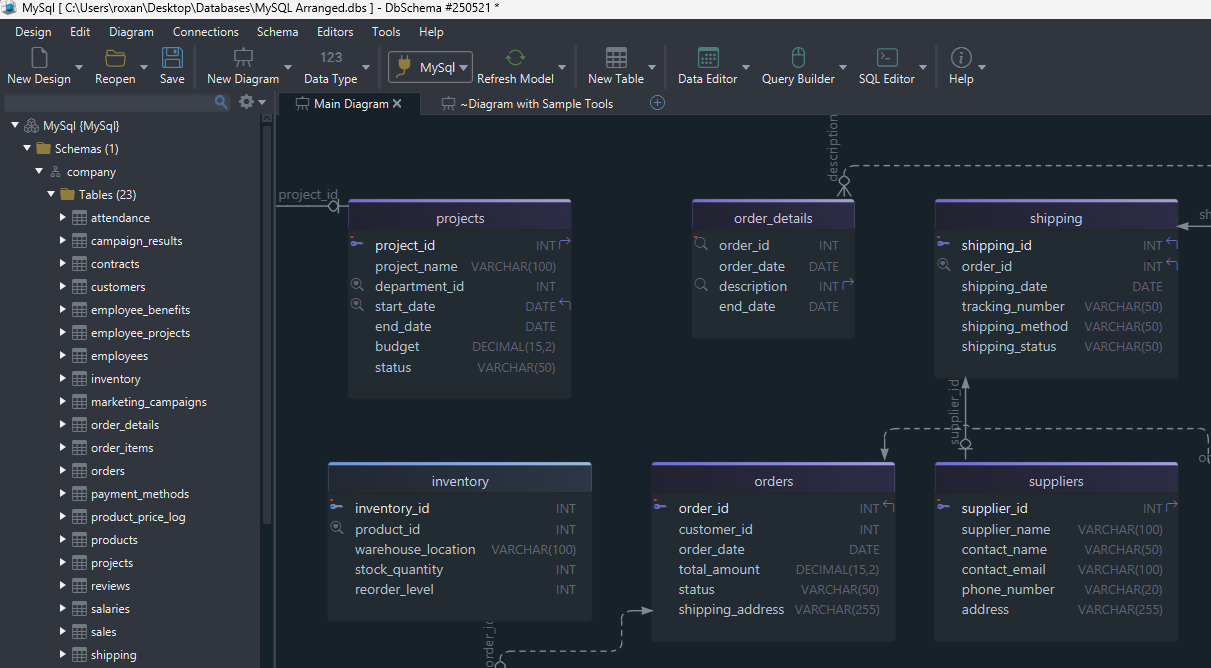
Task: Add a new diagram tab with plus icon
Action: tap(657, 103)
